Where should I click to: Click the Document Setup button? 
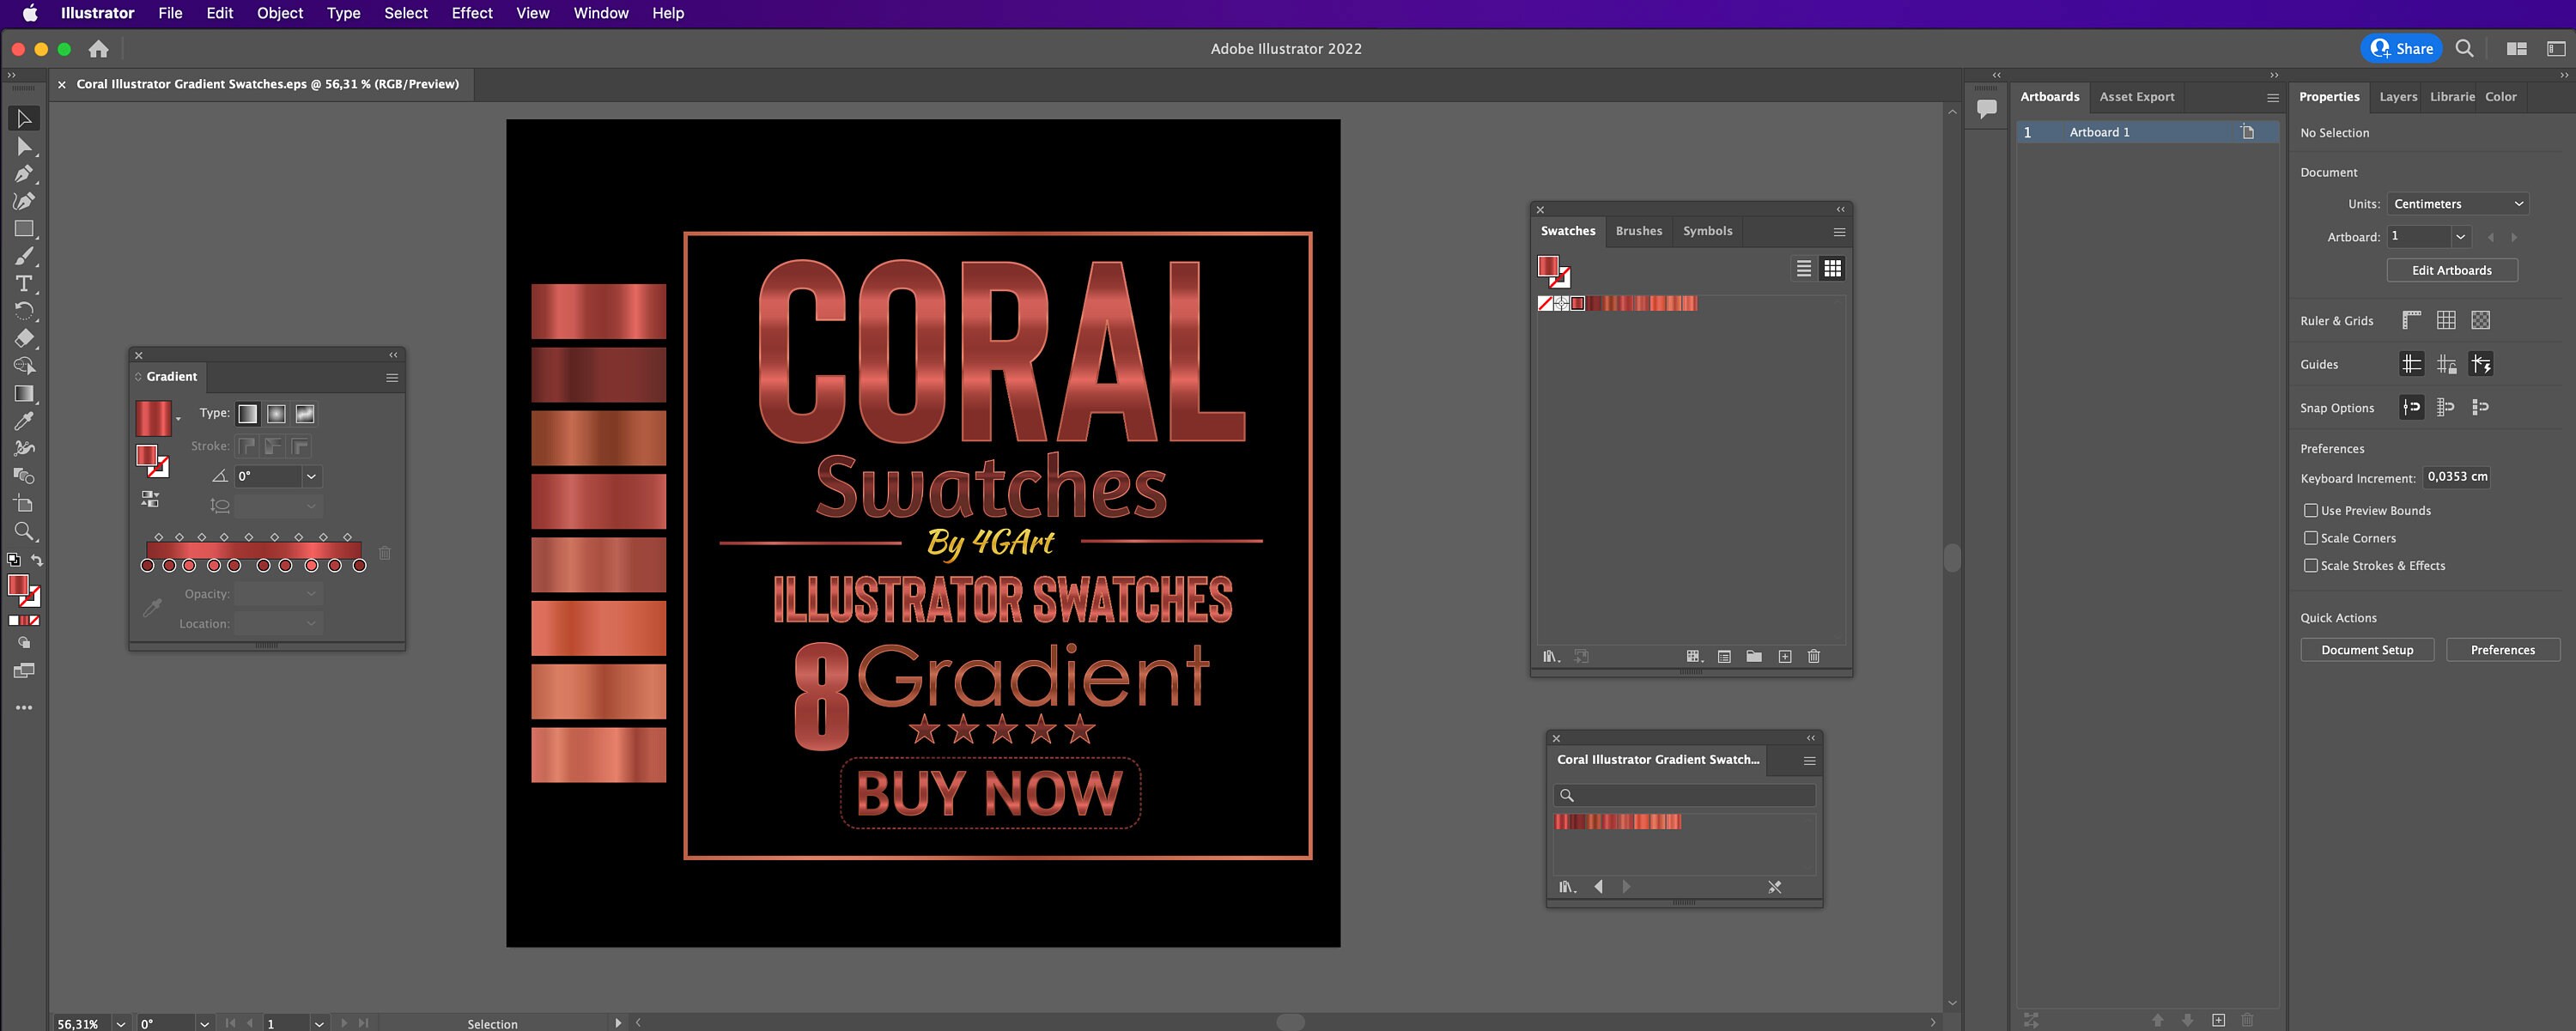(x=2367, y=649)
